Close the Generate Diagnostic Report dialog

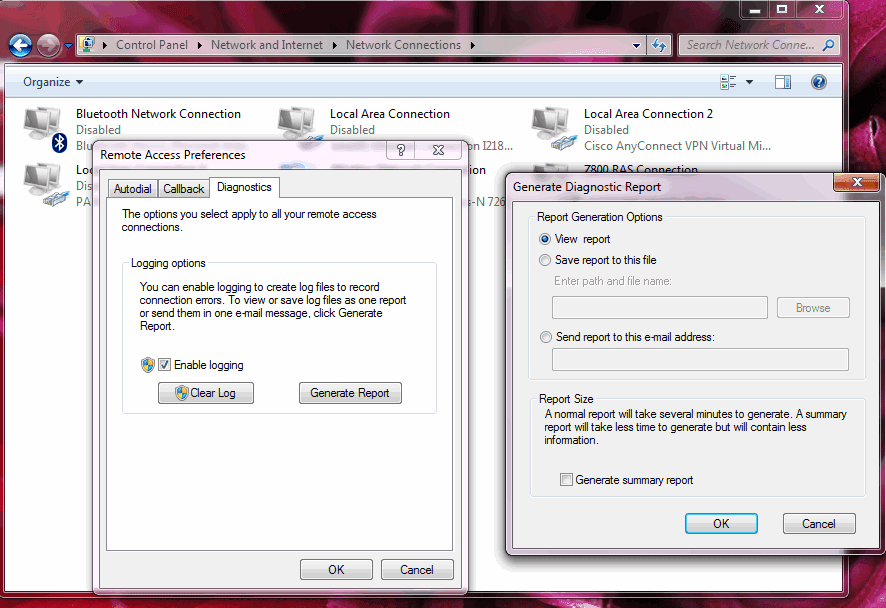[857, 182]
